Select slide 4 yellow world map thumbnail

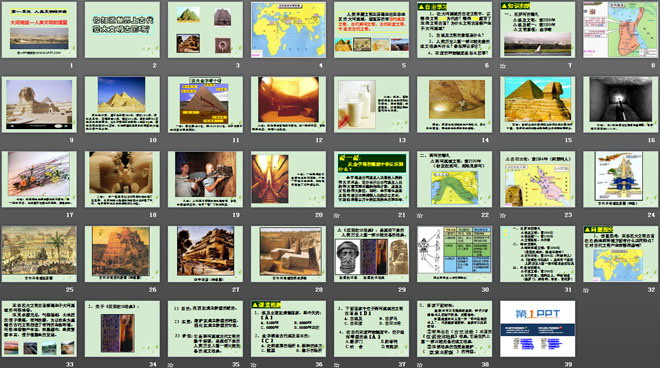pos(289,30)
